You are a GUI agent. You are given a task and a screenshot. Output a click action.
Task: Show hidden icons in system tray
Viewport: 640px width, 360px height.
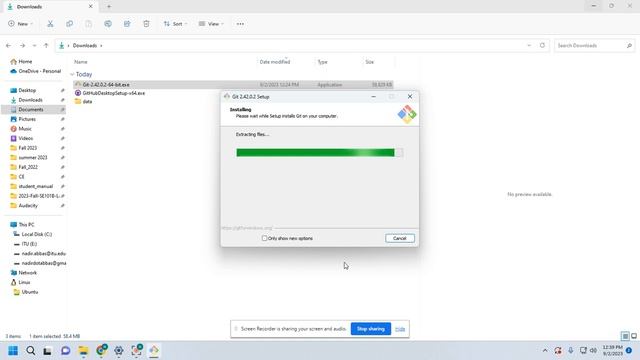click(x=545, y=351)
